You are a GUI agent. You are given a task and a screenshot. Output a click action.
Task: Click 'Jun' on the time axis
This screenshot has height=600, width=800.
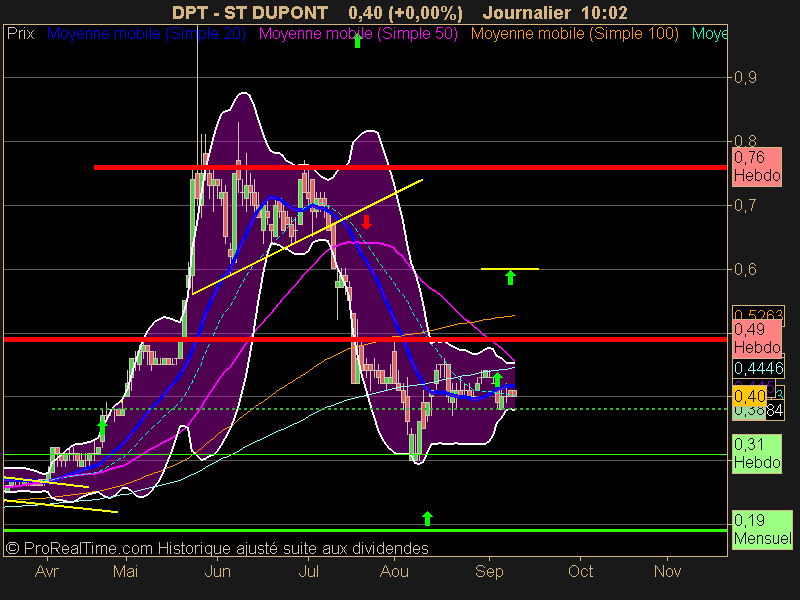[x=217, y=571]
